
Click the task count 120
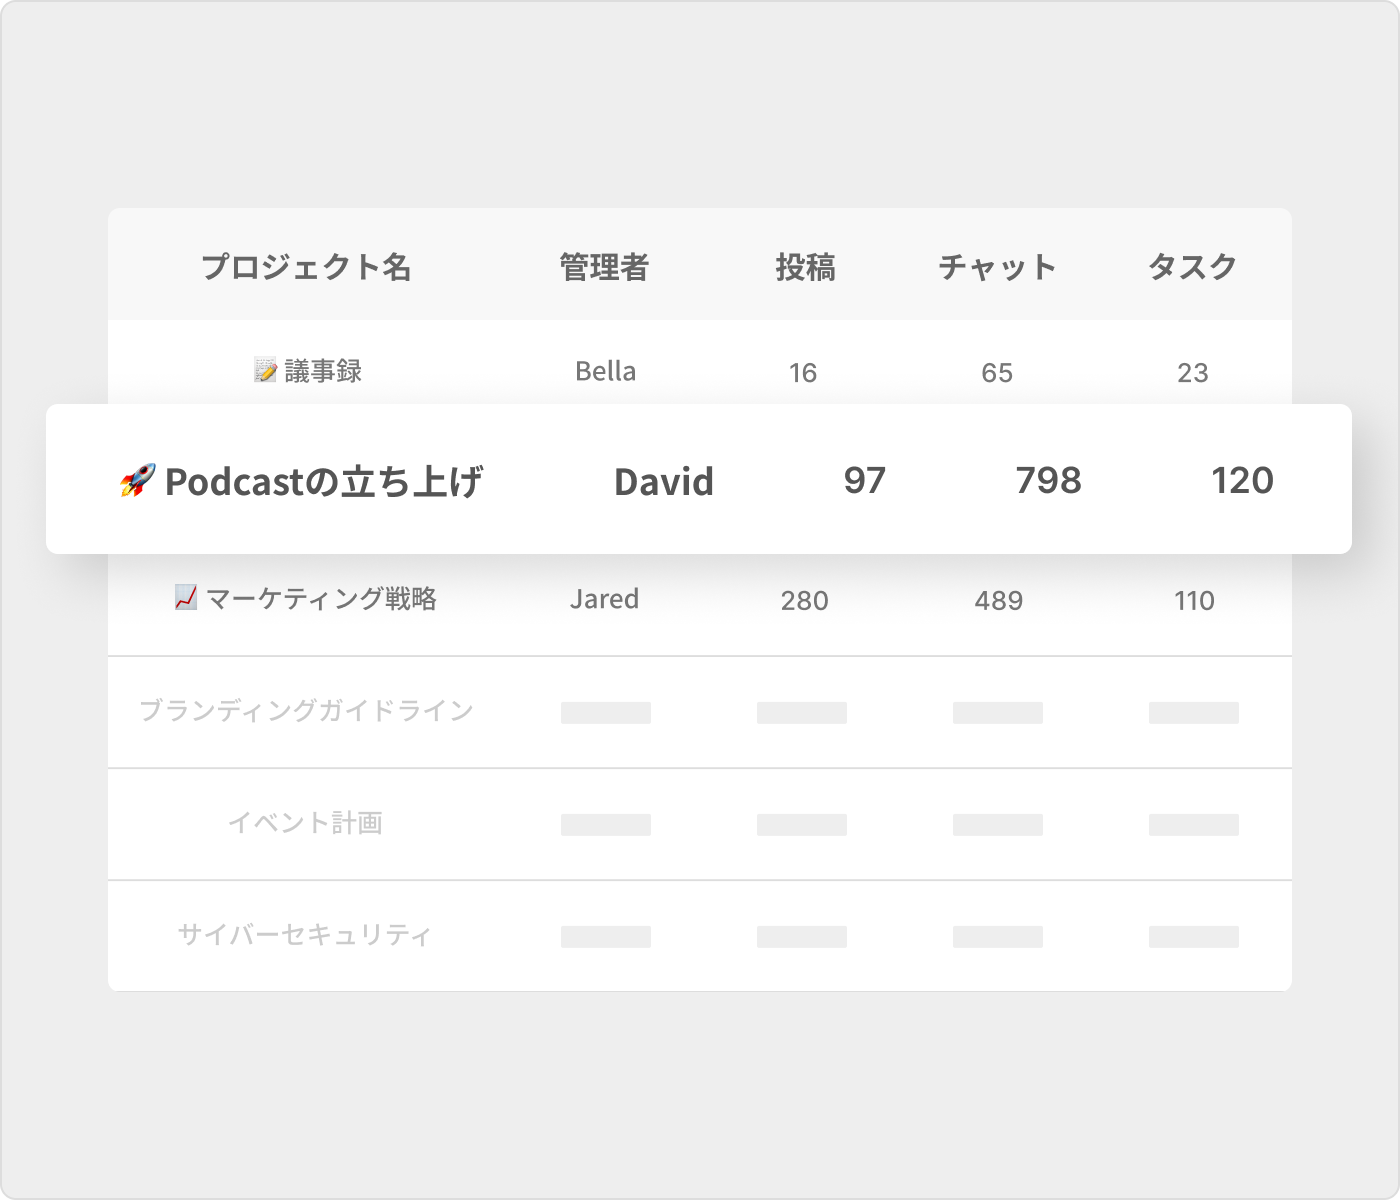tap(1242, 481)
